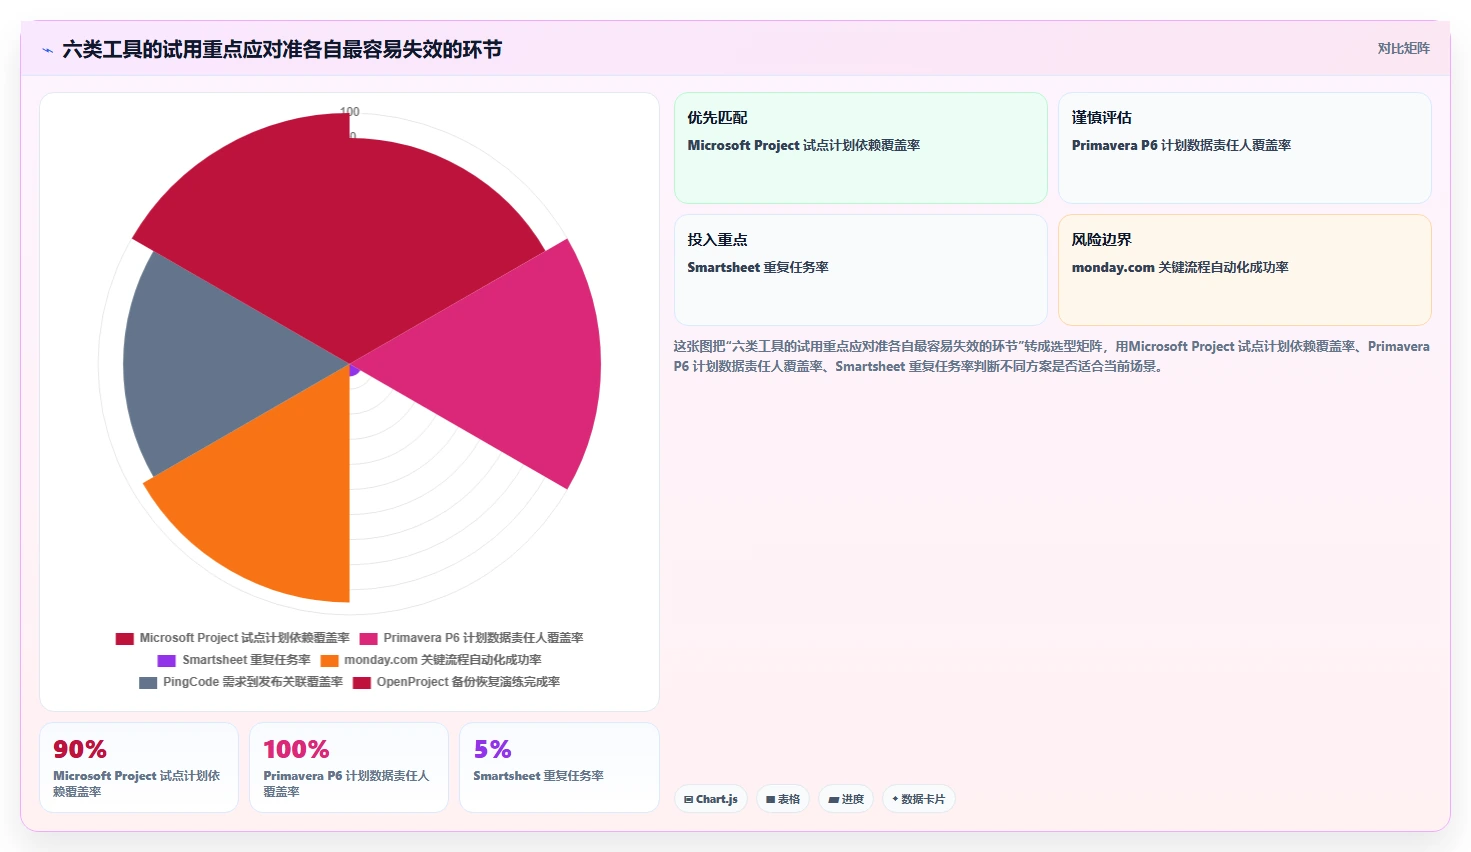Click the 90% Microsoft Project stat card
Viewport: 1471px width, 852px height.
139,768
